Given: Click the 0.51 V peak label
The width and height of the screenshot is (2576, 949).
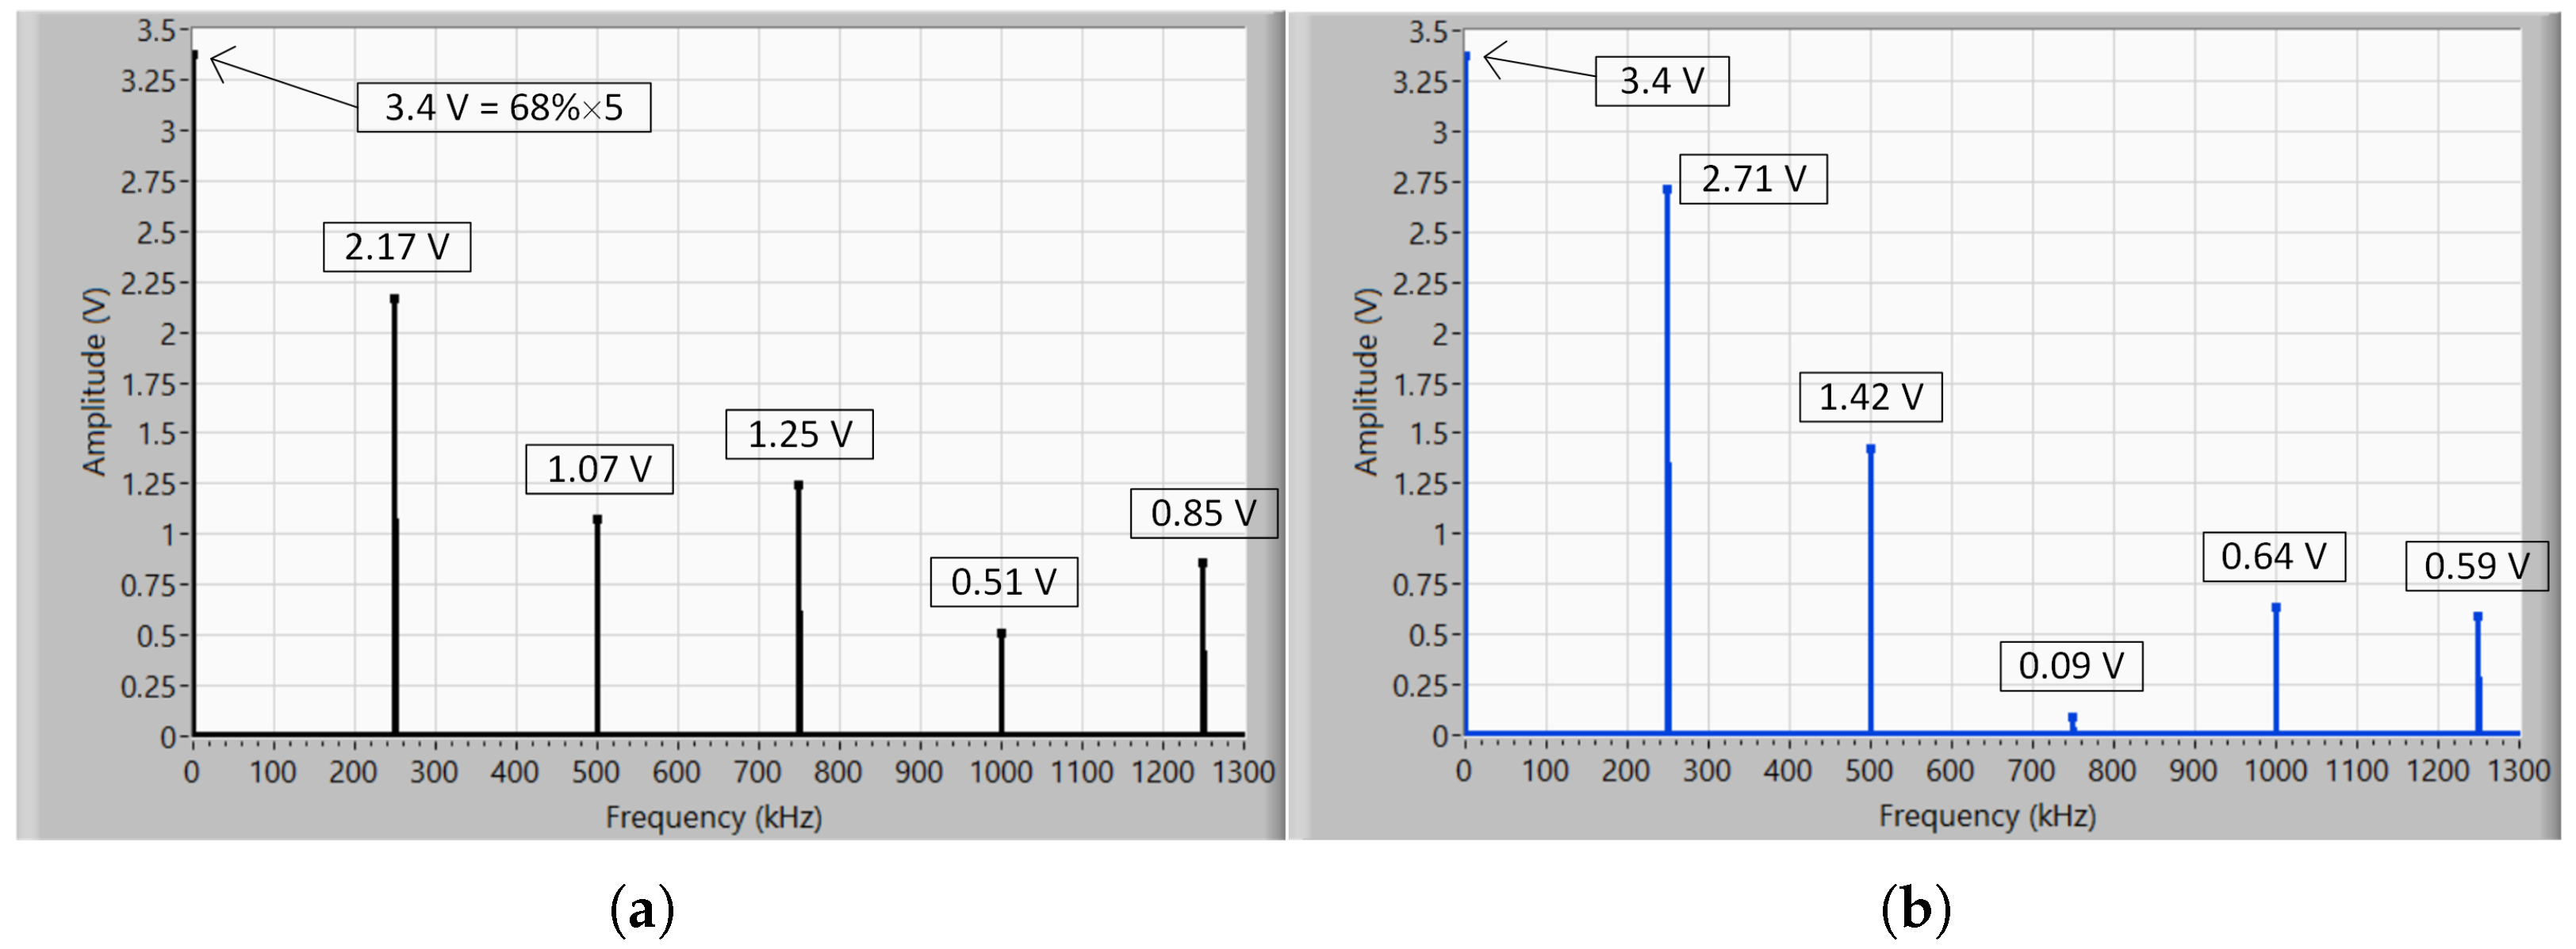Looking at the screenshot, I should [1003, 582].
